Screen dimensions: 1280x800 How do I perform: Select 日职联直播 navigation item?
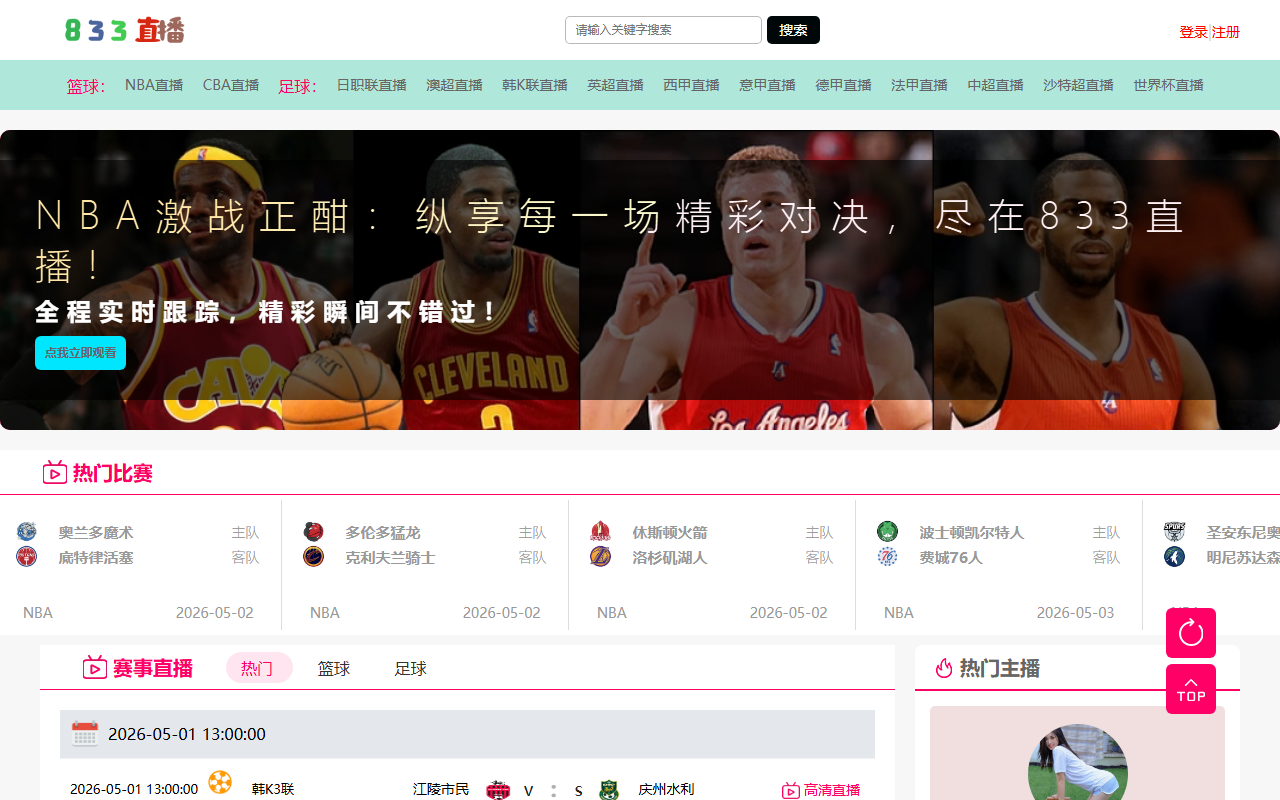click(x=371, y=85)
